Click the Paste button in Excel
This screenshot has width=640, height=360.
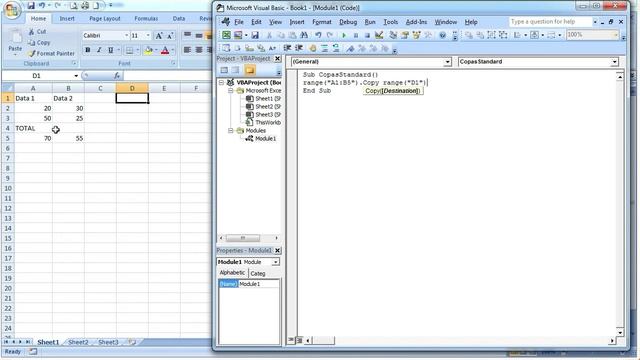coord(16,42)
